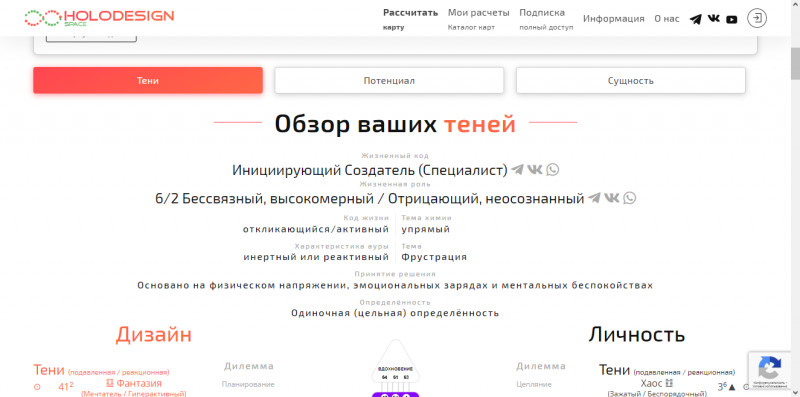This screenshot has width=800, height=397.
Task: Share life role 6/2 via Telegram icon
Action: 594,198
